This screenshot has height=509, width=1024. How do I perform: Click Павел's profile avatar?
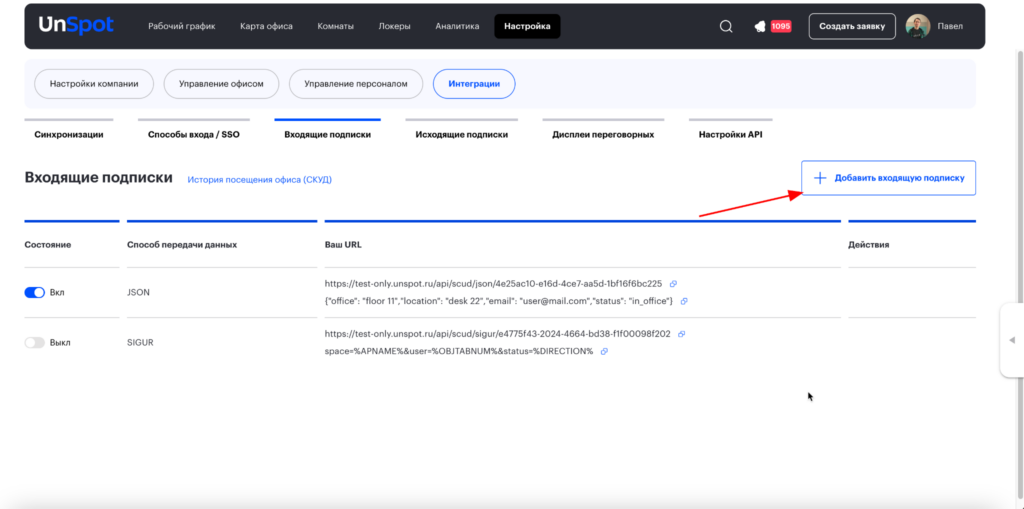point(918,27)
